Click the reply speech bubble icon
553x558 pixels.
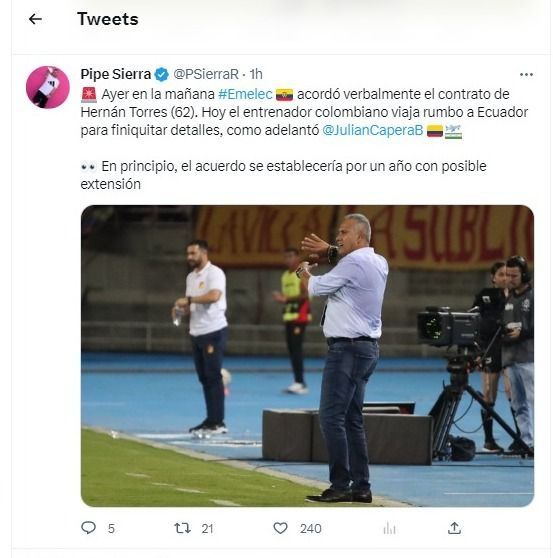coord(89,528)
